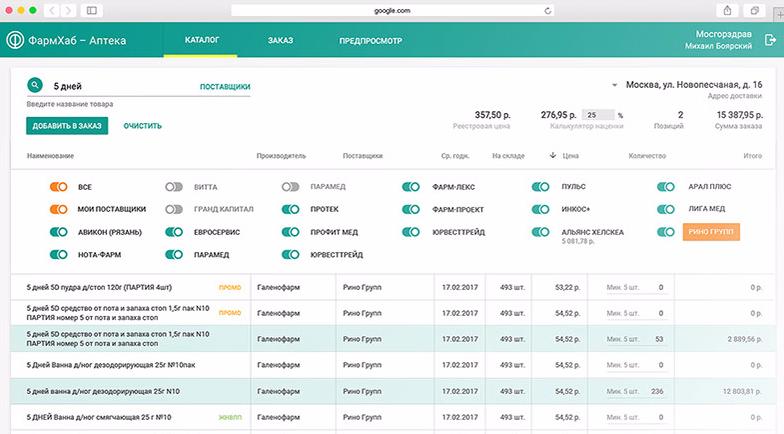Disable the ПРОФИТ МЕД supplier switch
This screenshot has width=784, height=434.
point(290,232)
